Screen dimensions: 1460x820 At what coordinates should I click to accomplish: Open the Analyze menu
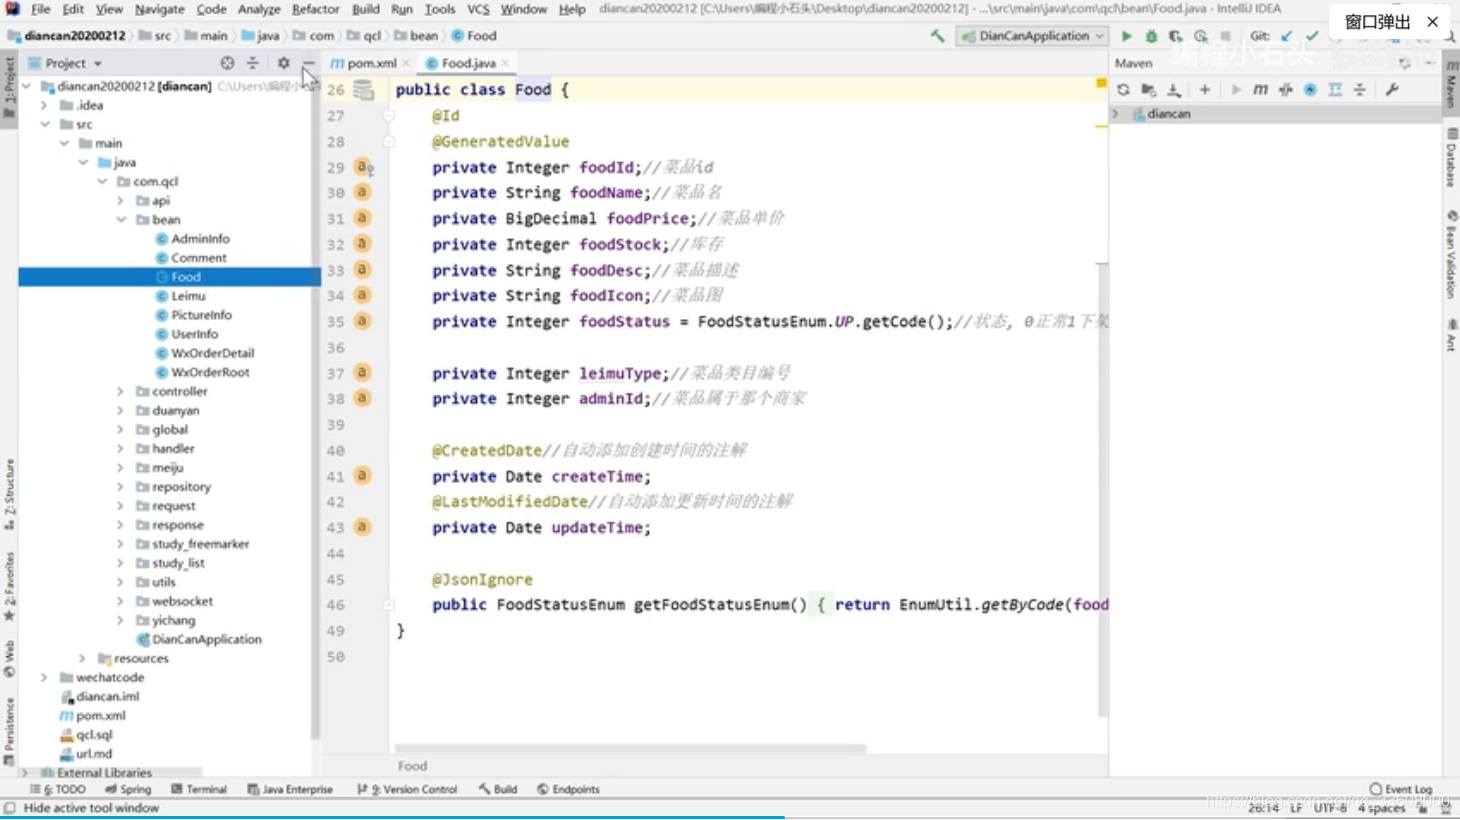(259, 9)
